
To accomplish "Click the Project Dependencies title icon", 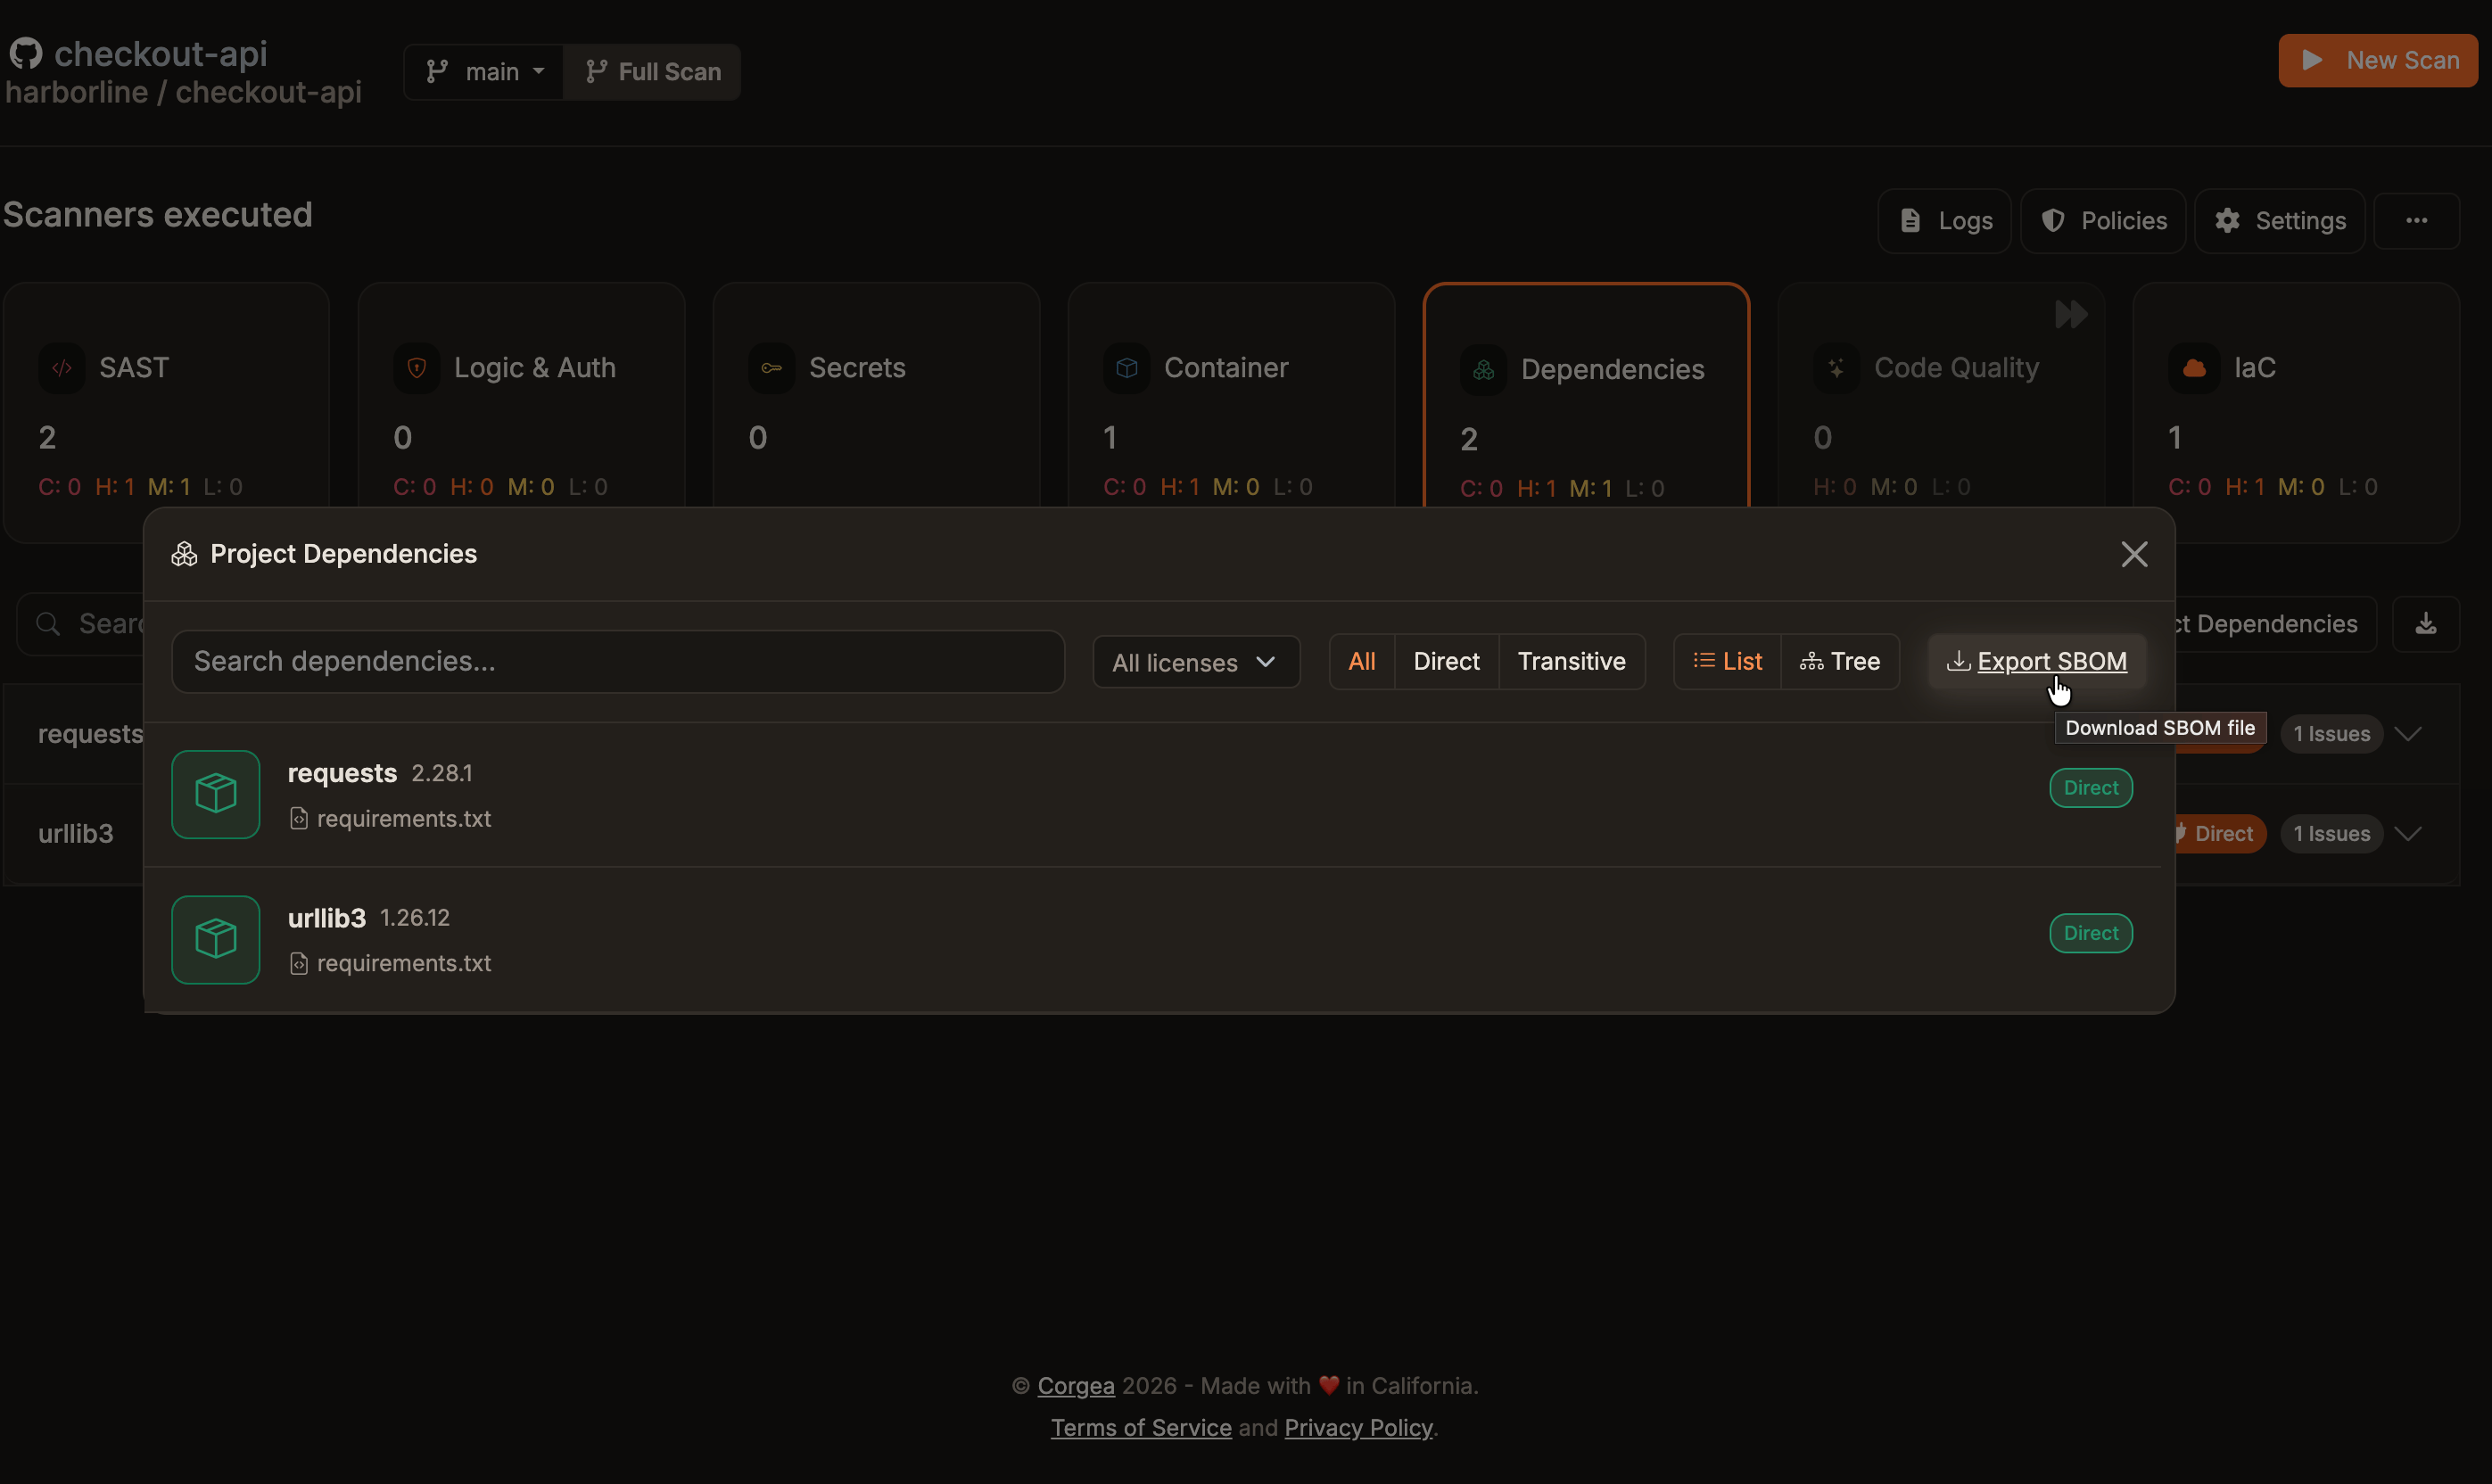I will coord(184,554).
